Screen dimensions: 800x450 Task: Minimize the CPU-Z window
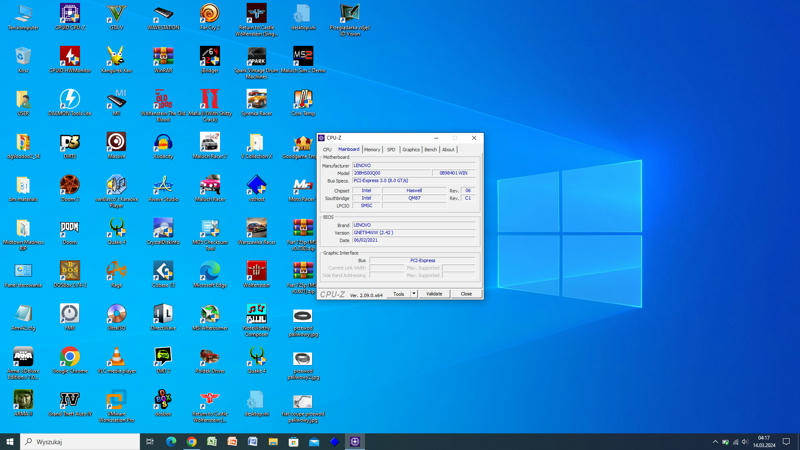coord(436,138)
